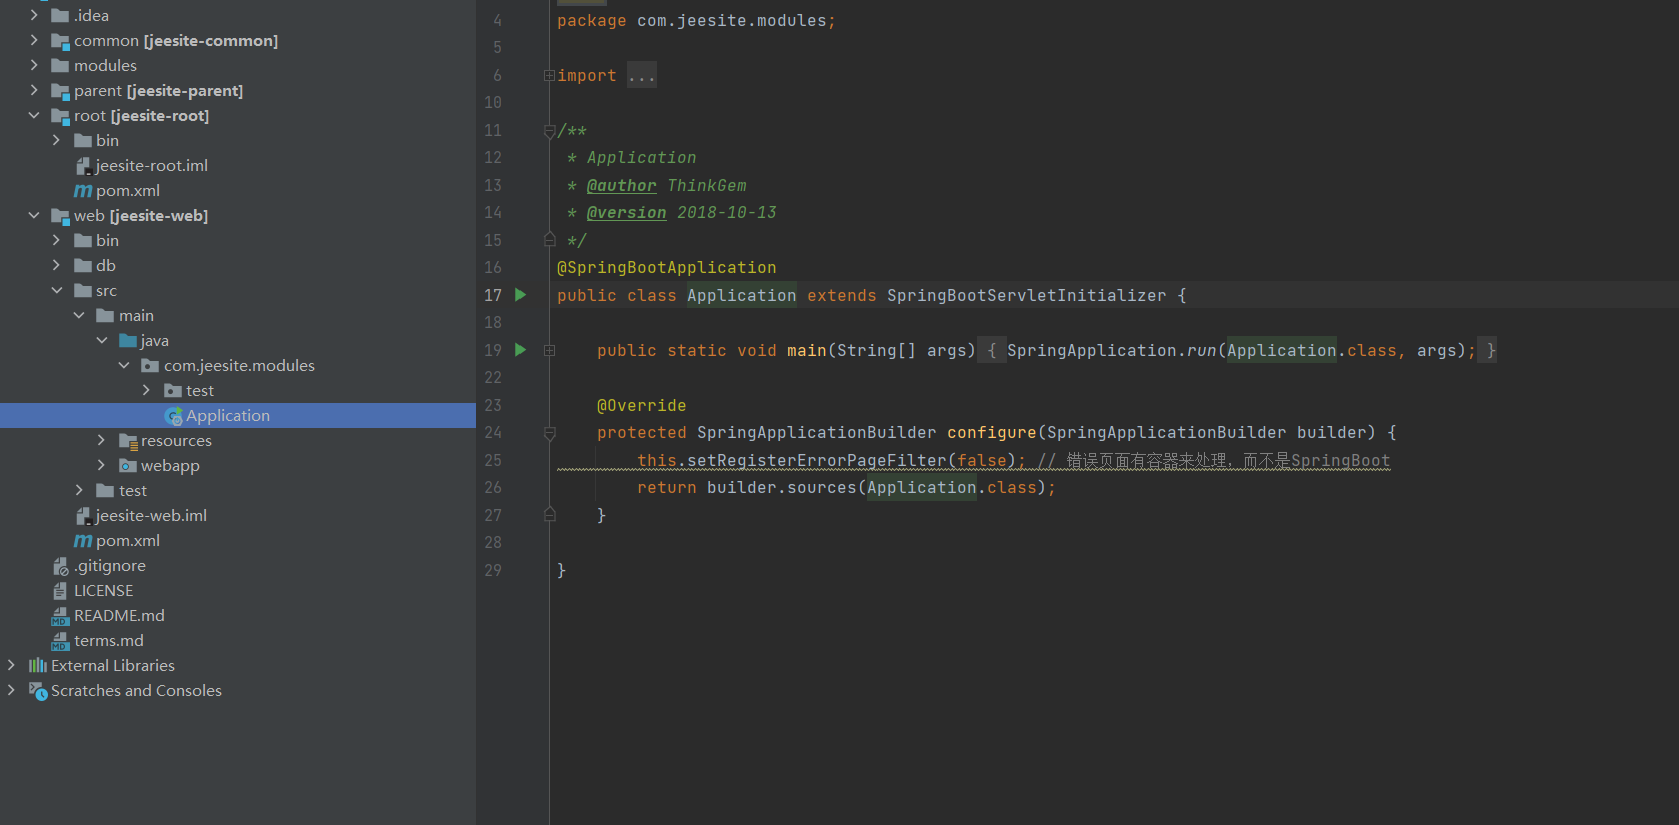Expand the db folder under web
Screen dimensions: 1679x825
click(x=56, y=265)
